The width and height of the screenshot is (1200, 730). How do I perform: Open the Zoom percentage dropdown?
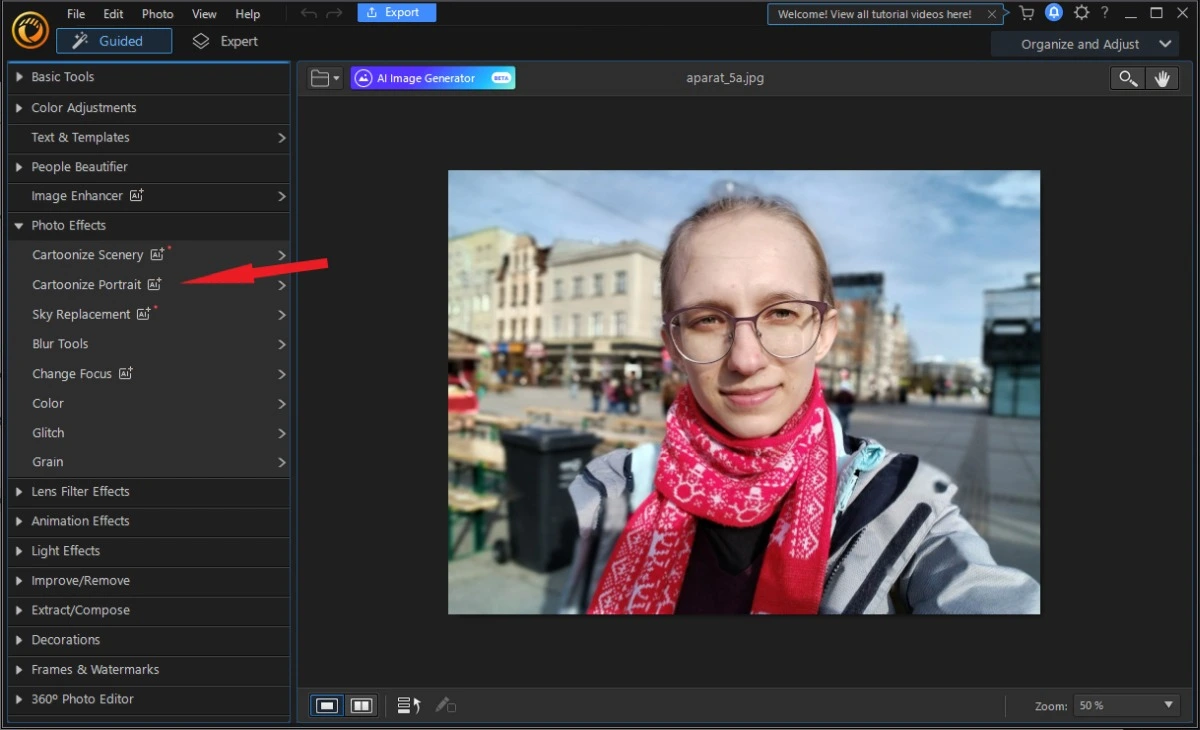pyautogui.click(x=1126, y=706)
